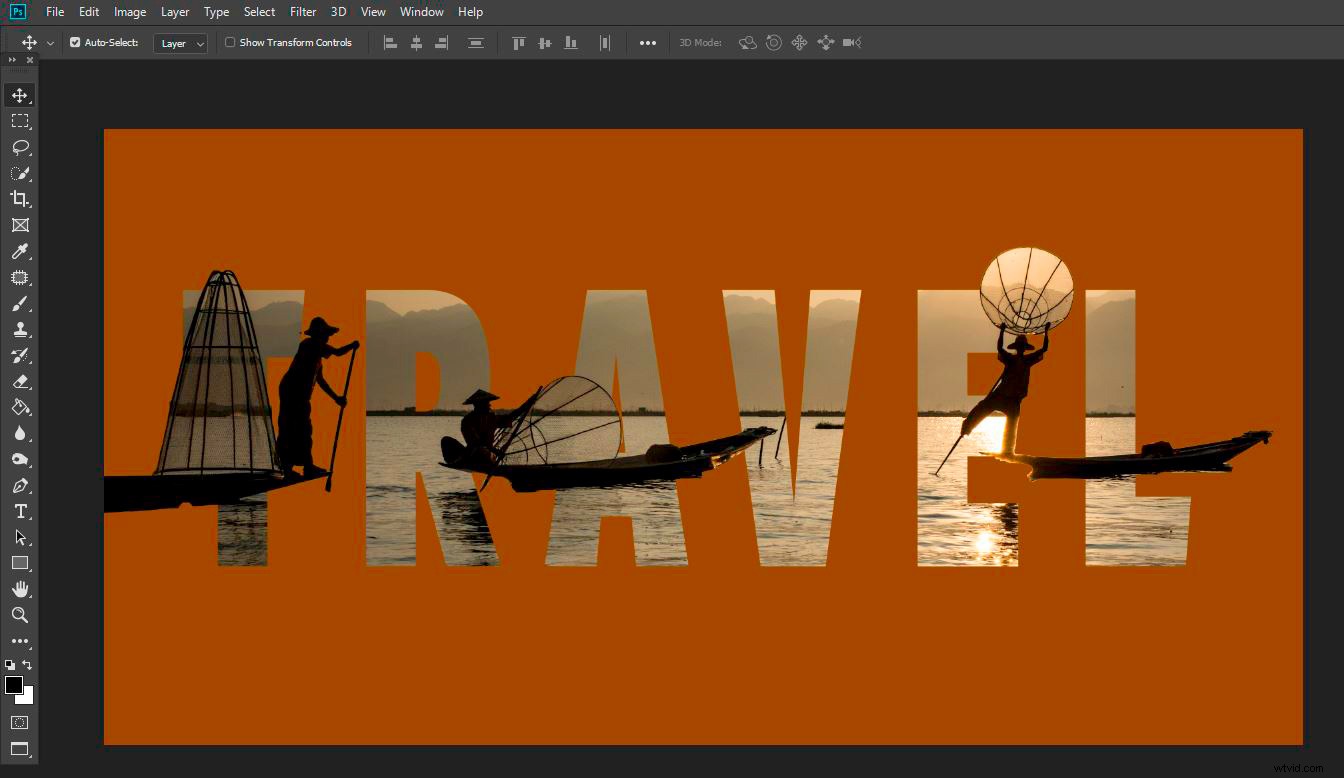The image size is (1344, 778).
Task: Select the Move tool
Action: point(20,95)
